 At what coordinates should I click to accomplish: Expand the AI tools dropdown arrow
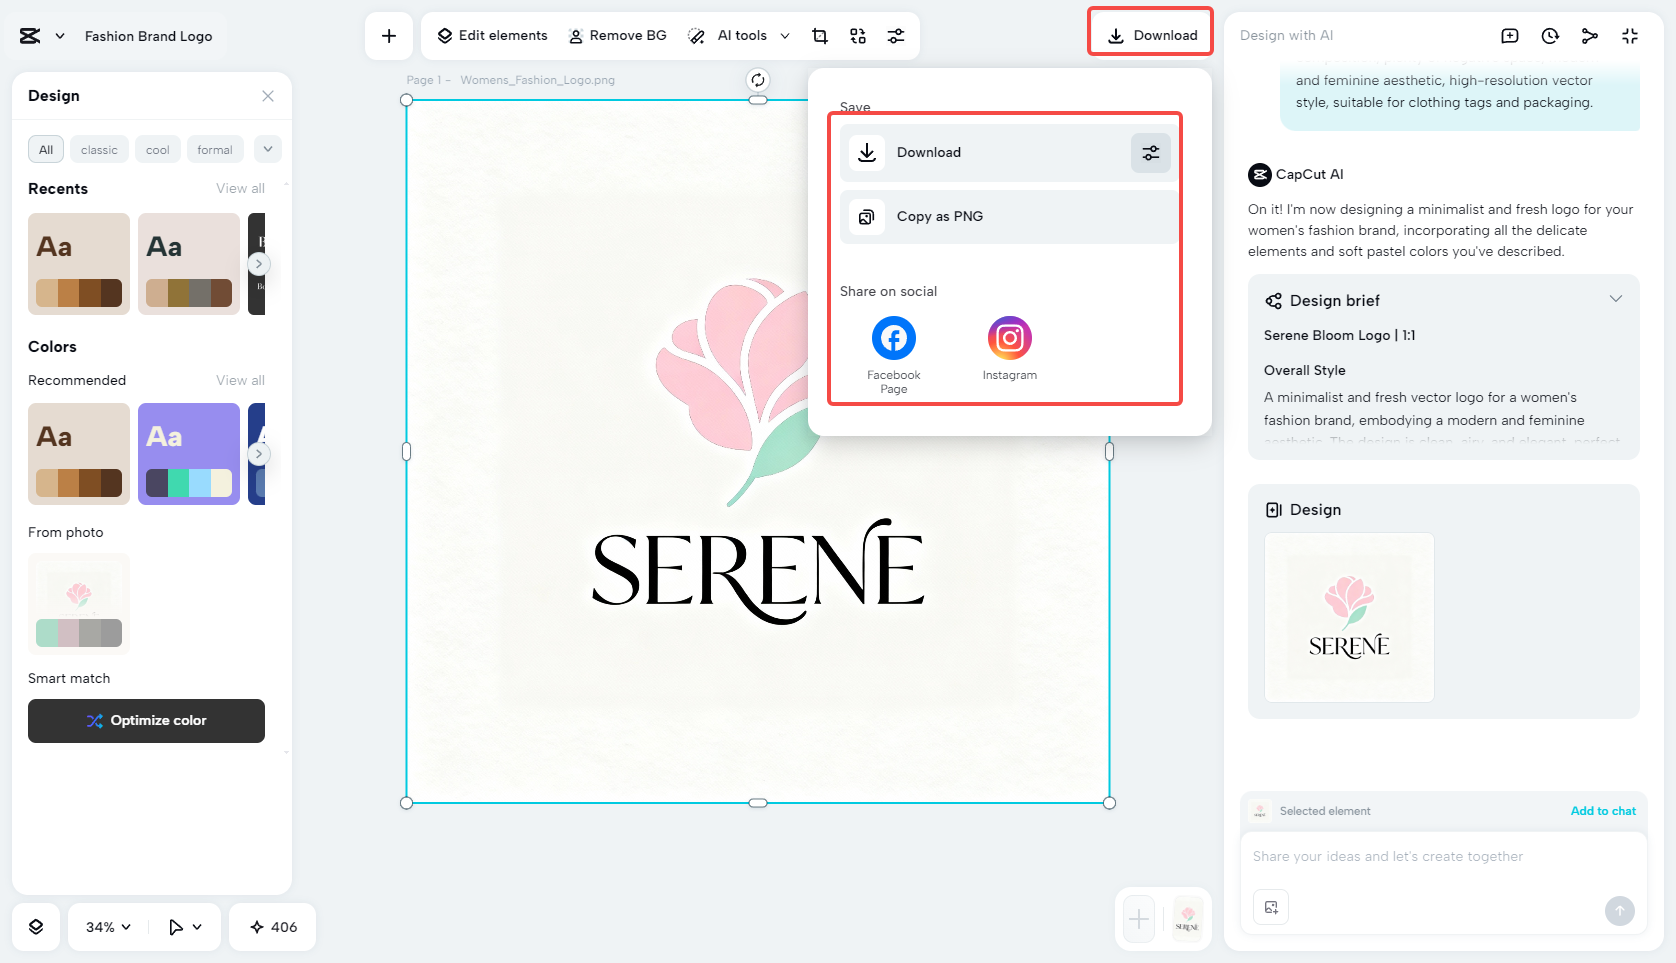[786, 35]
